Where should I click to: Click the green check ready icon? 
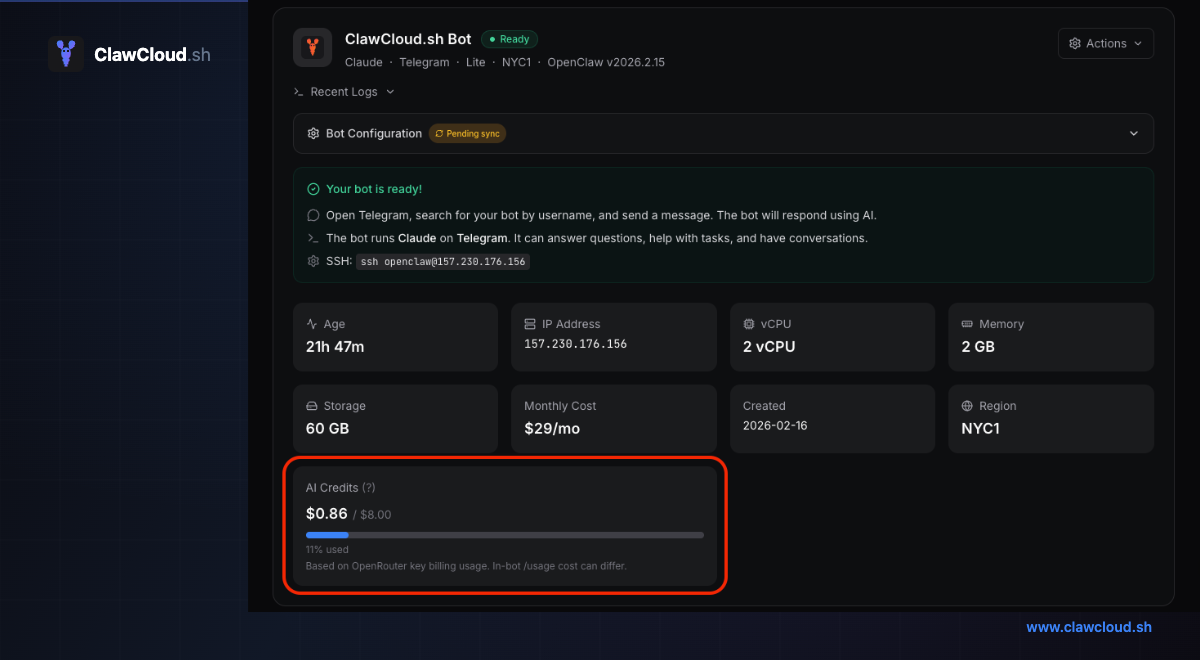click(x=313, y=189)
